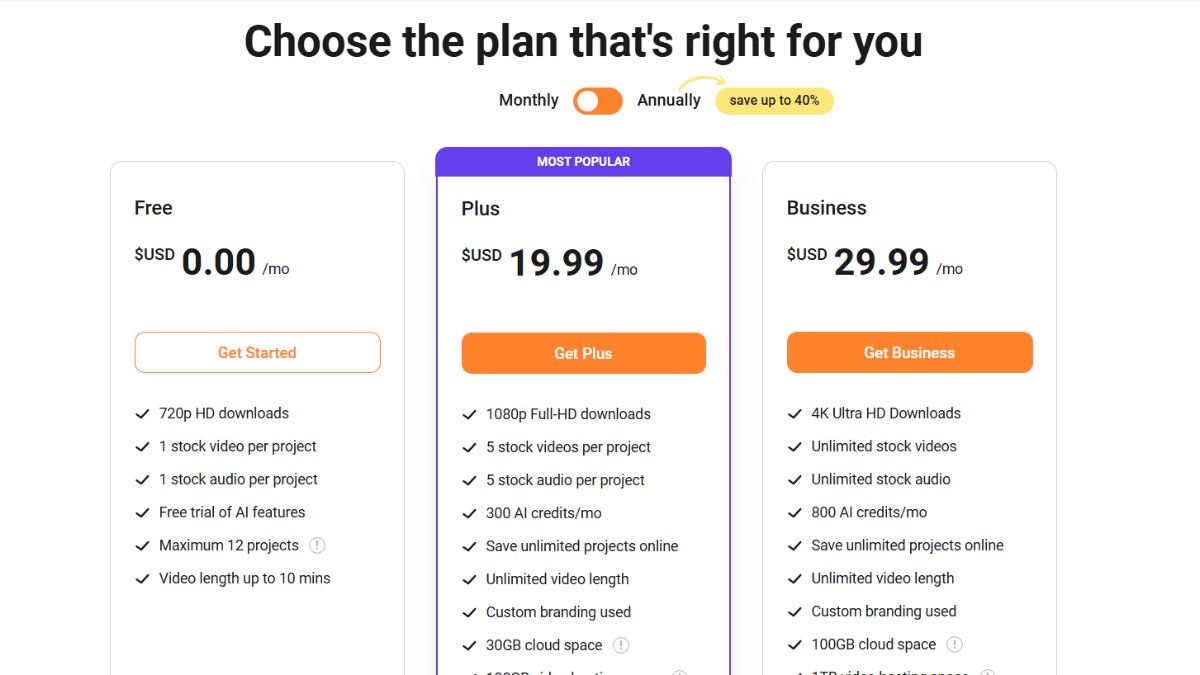Screen dimensions: 1200x675
Task: Click the Free plan 0.00 price
Action: (x=219, y=262)
